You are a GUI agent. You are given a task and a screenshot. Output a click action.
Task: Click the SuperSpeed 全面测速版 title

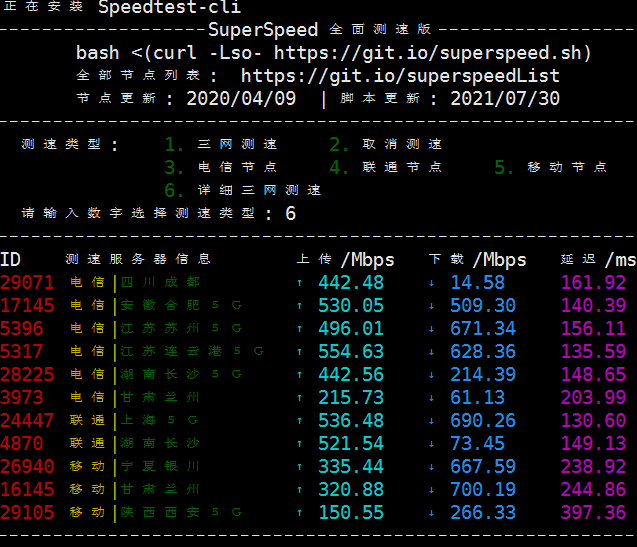click(x=320, y=30)
